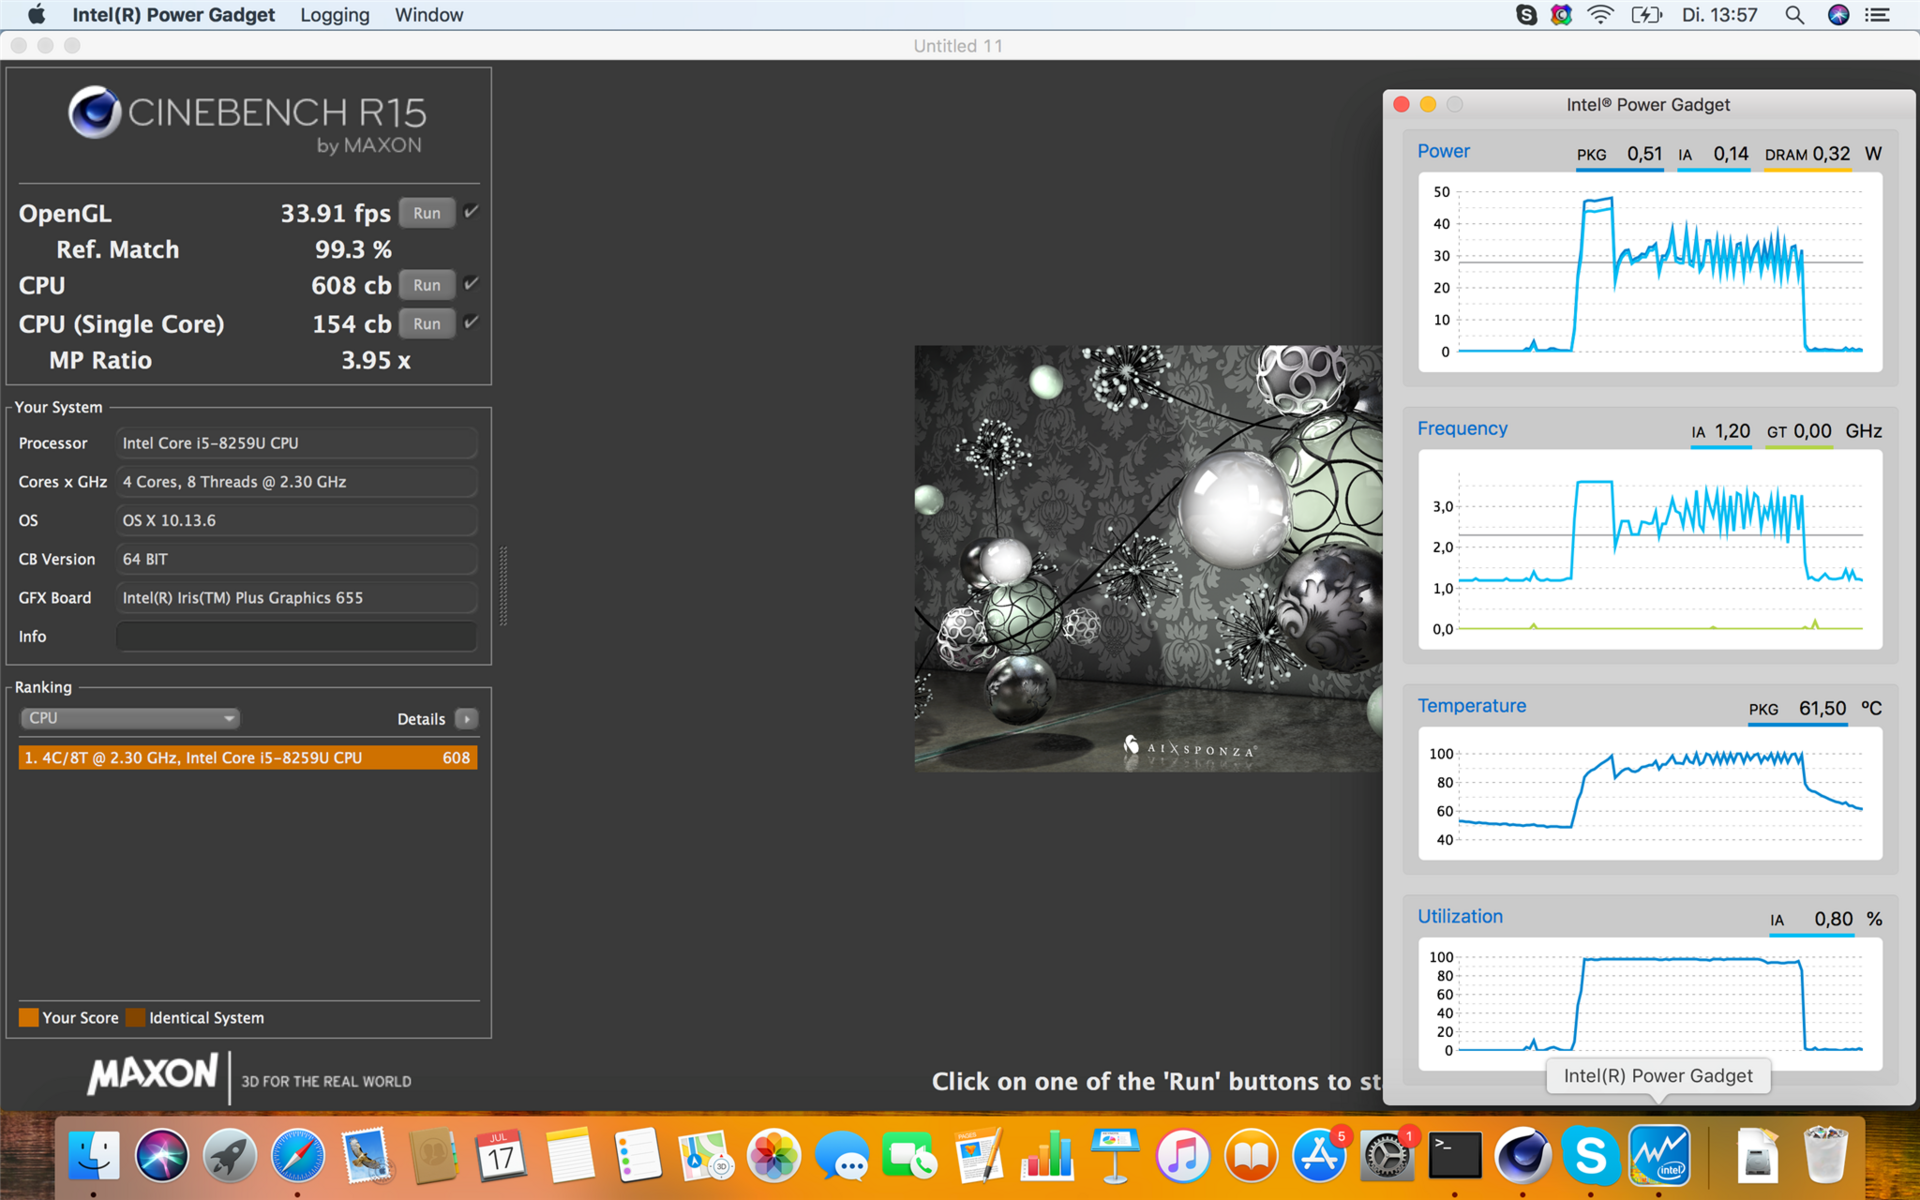Run the CPU benchmark test button
This screenshot has width=1920, height=1200.
[x=424, y=286]
